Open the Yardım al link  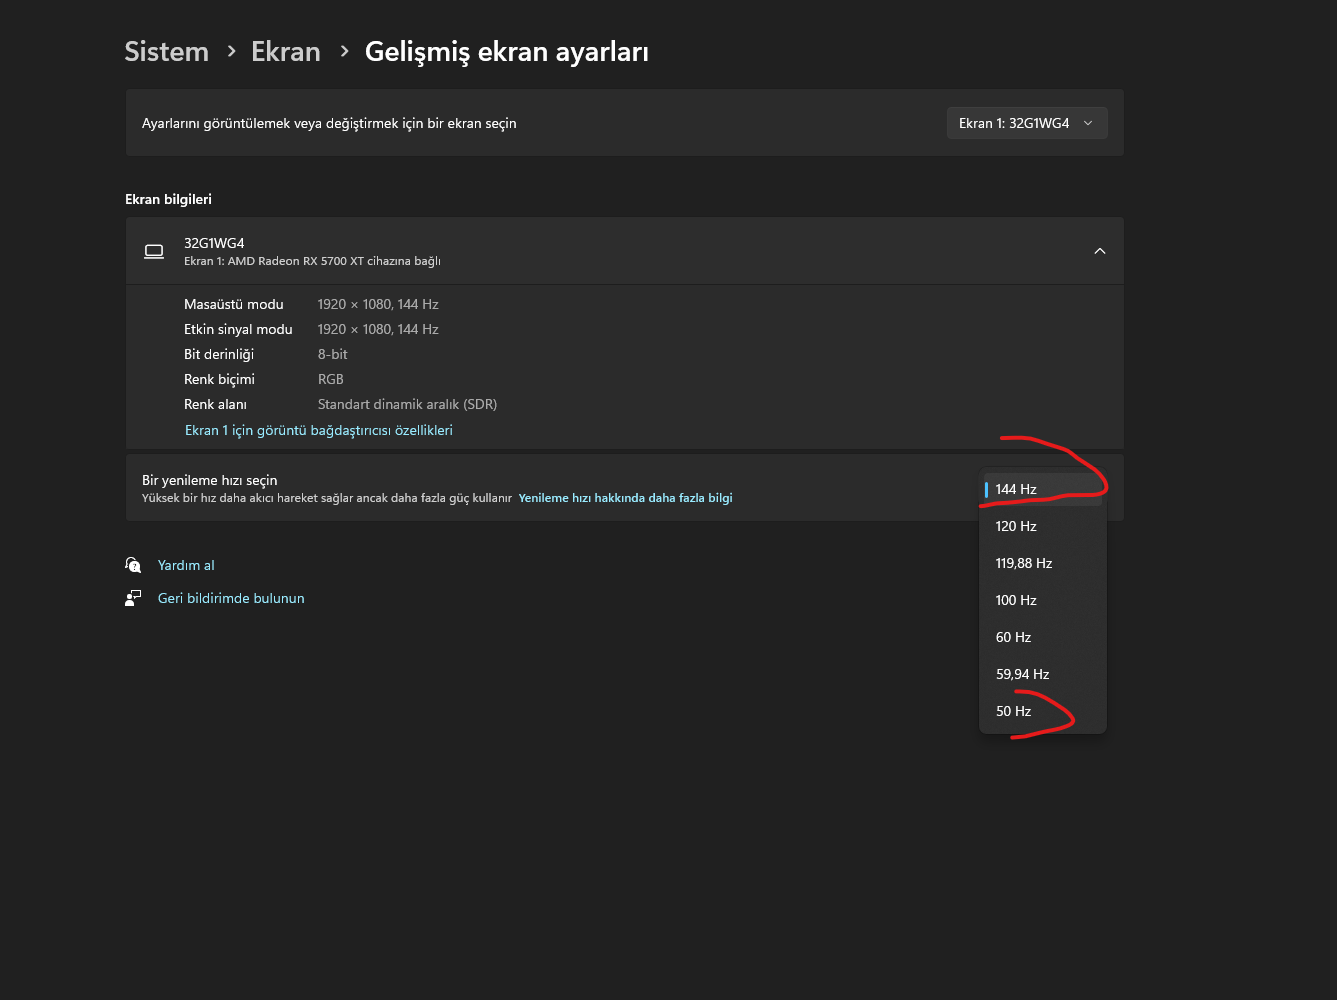pos(186,565)
